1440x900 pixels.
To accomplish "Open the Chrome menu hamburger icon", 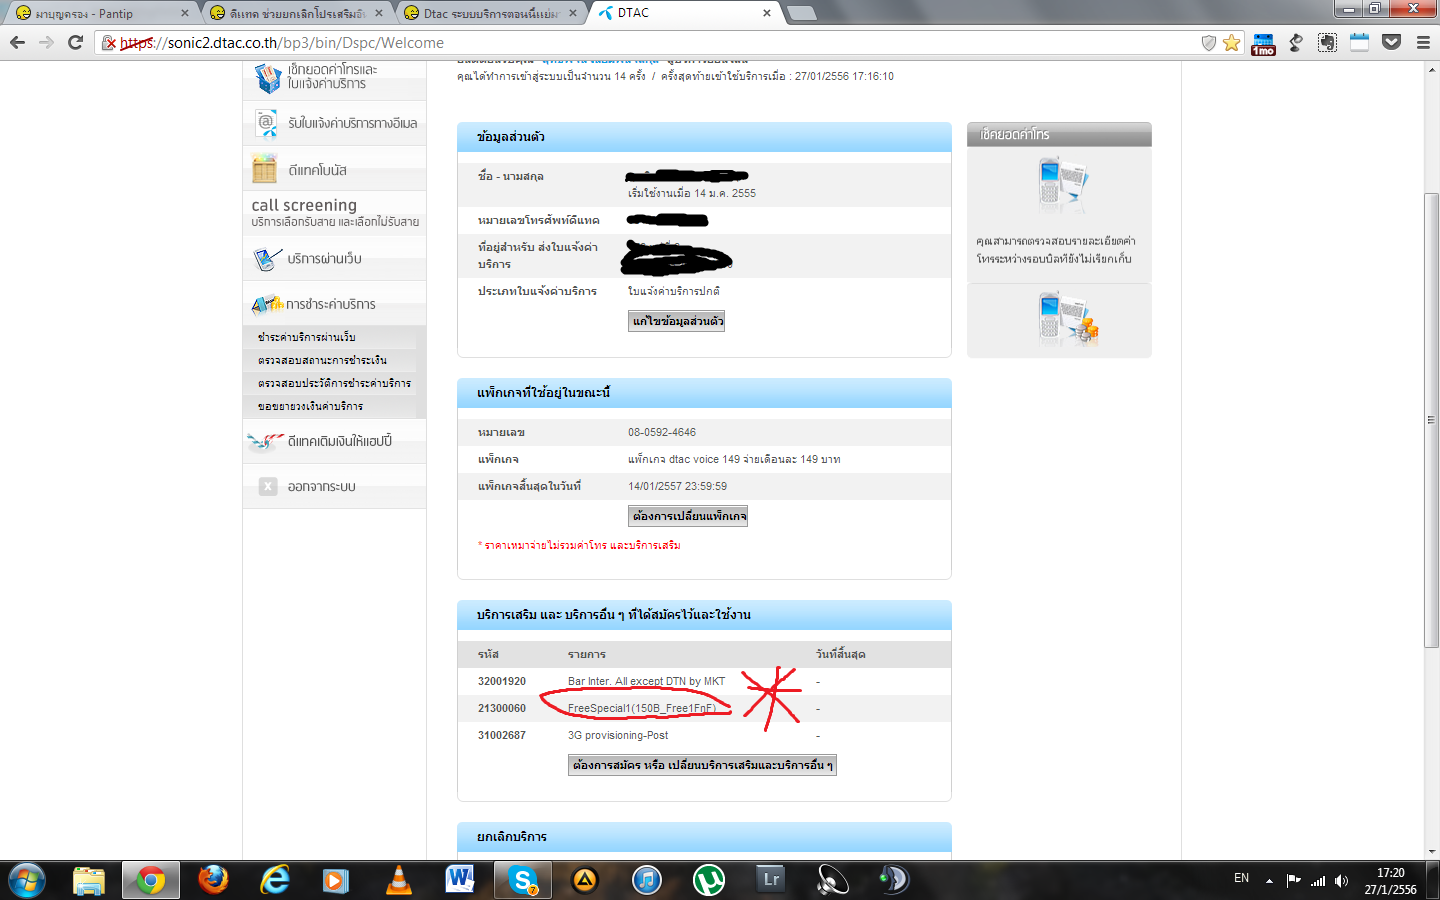I will (1423, 42).
